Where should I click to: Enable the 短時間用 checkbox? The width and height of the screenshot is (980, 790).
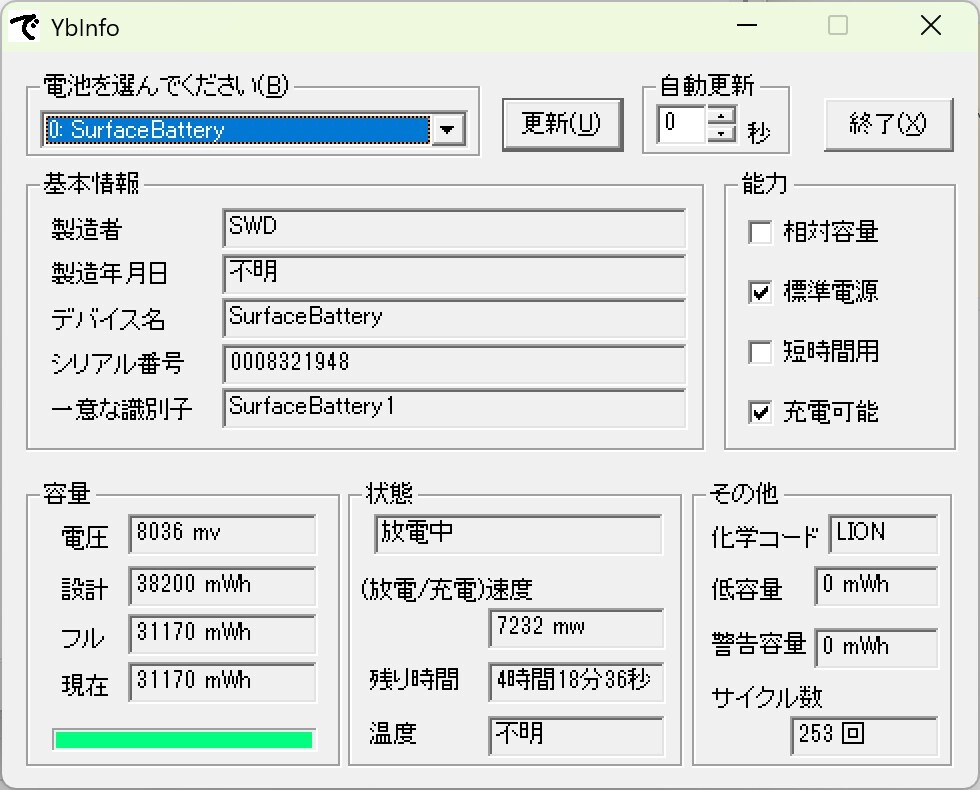759,352
